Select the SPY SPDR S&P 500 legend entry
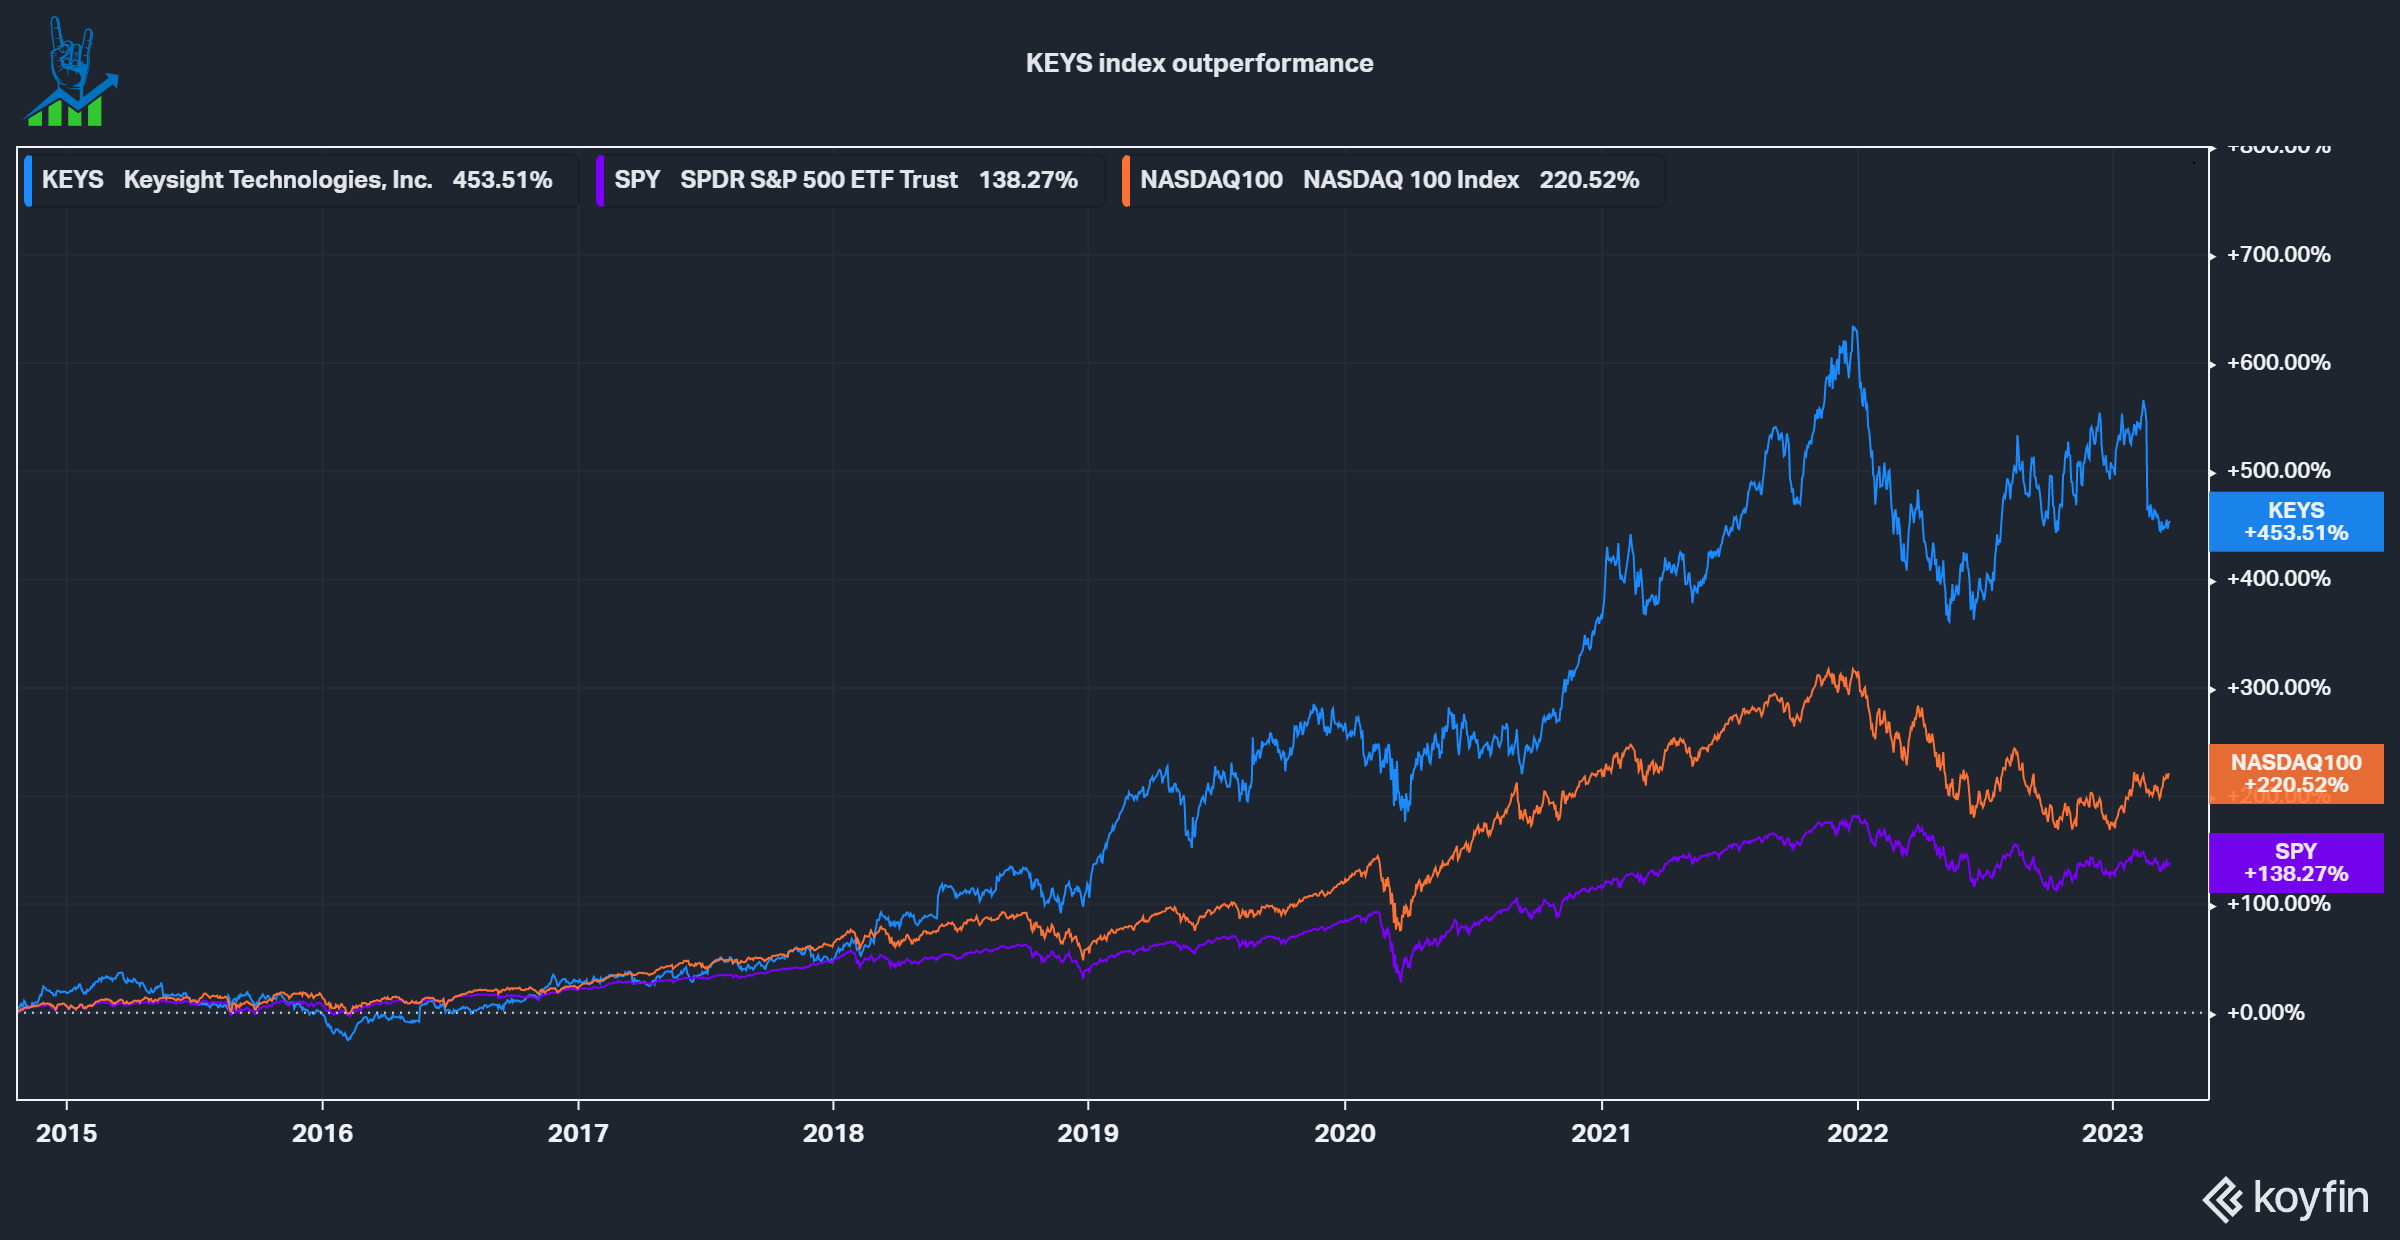Viewport: 2400px width, 1240px height. click(850, 180)
